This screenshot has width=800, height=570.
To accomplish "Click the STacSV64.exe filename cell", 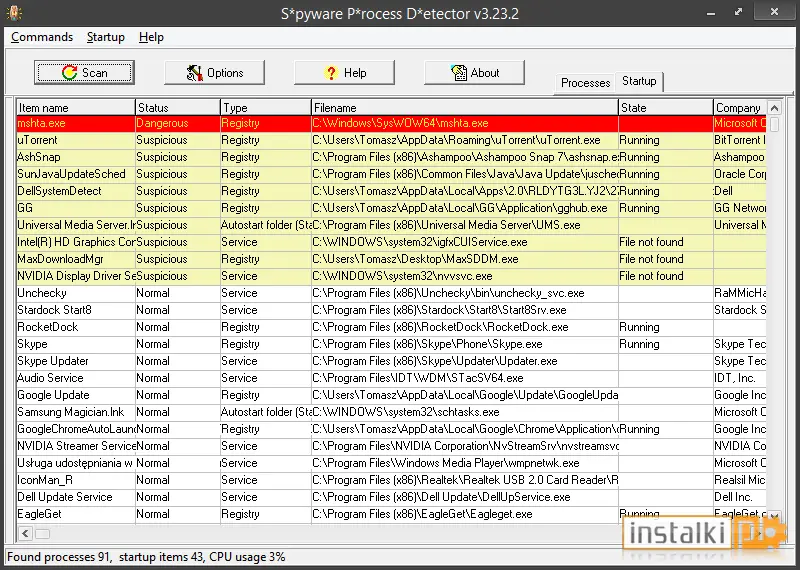I will (x=465, y=378).
